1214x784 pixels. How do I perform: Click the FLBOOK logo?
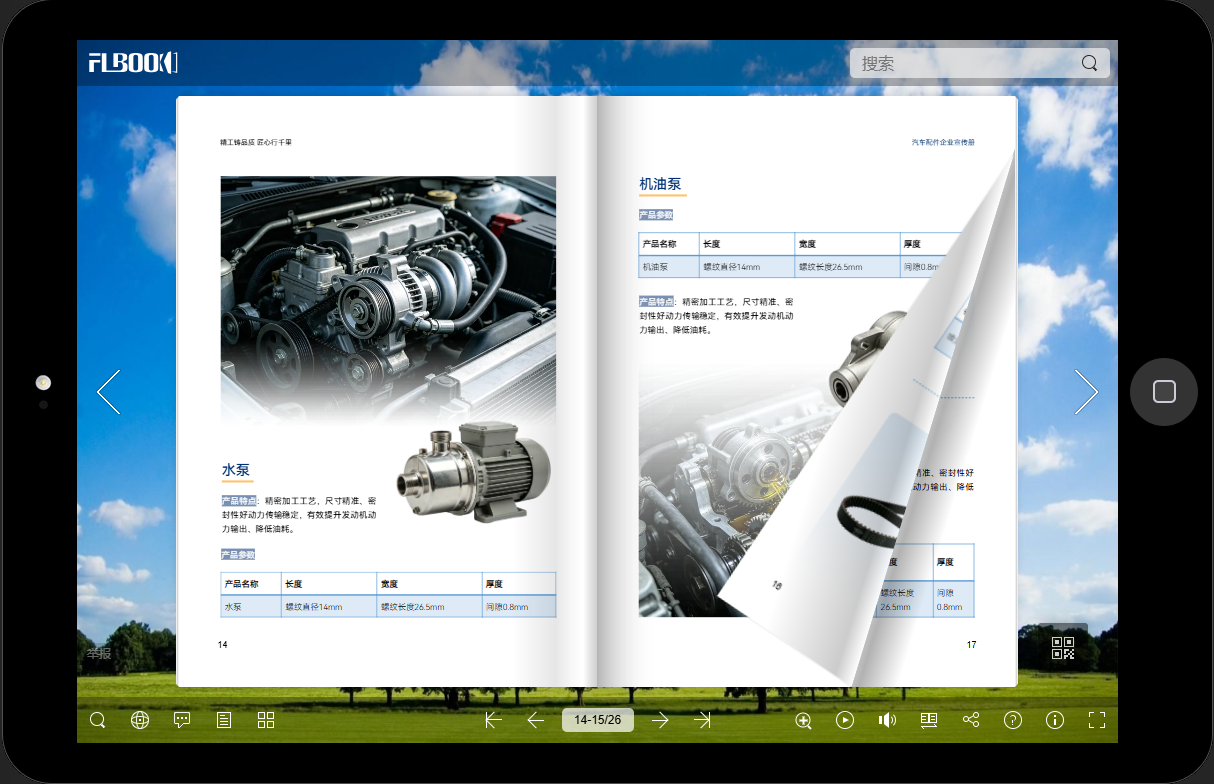point(133,62)
